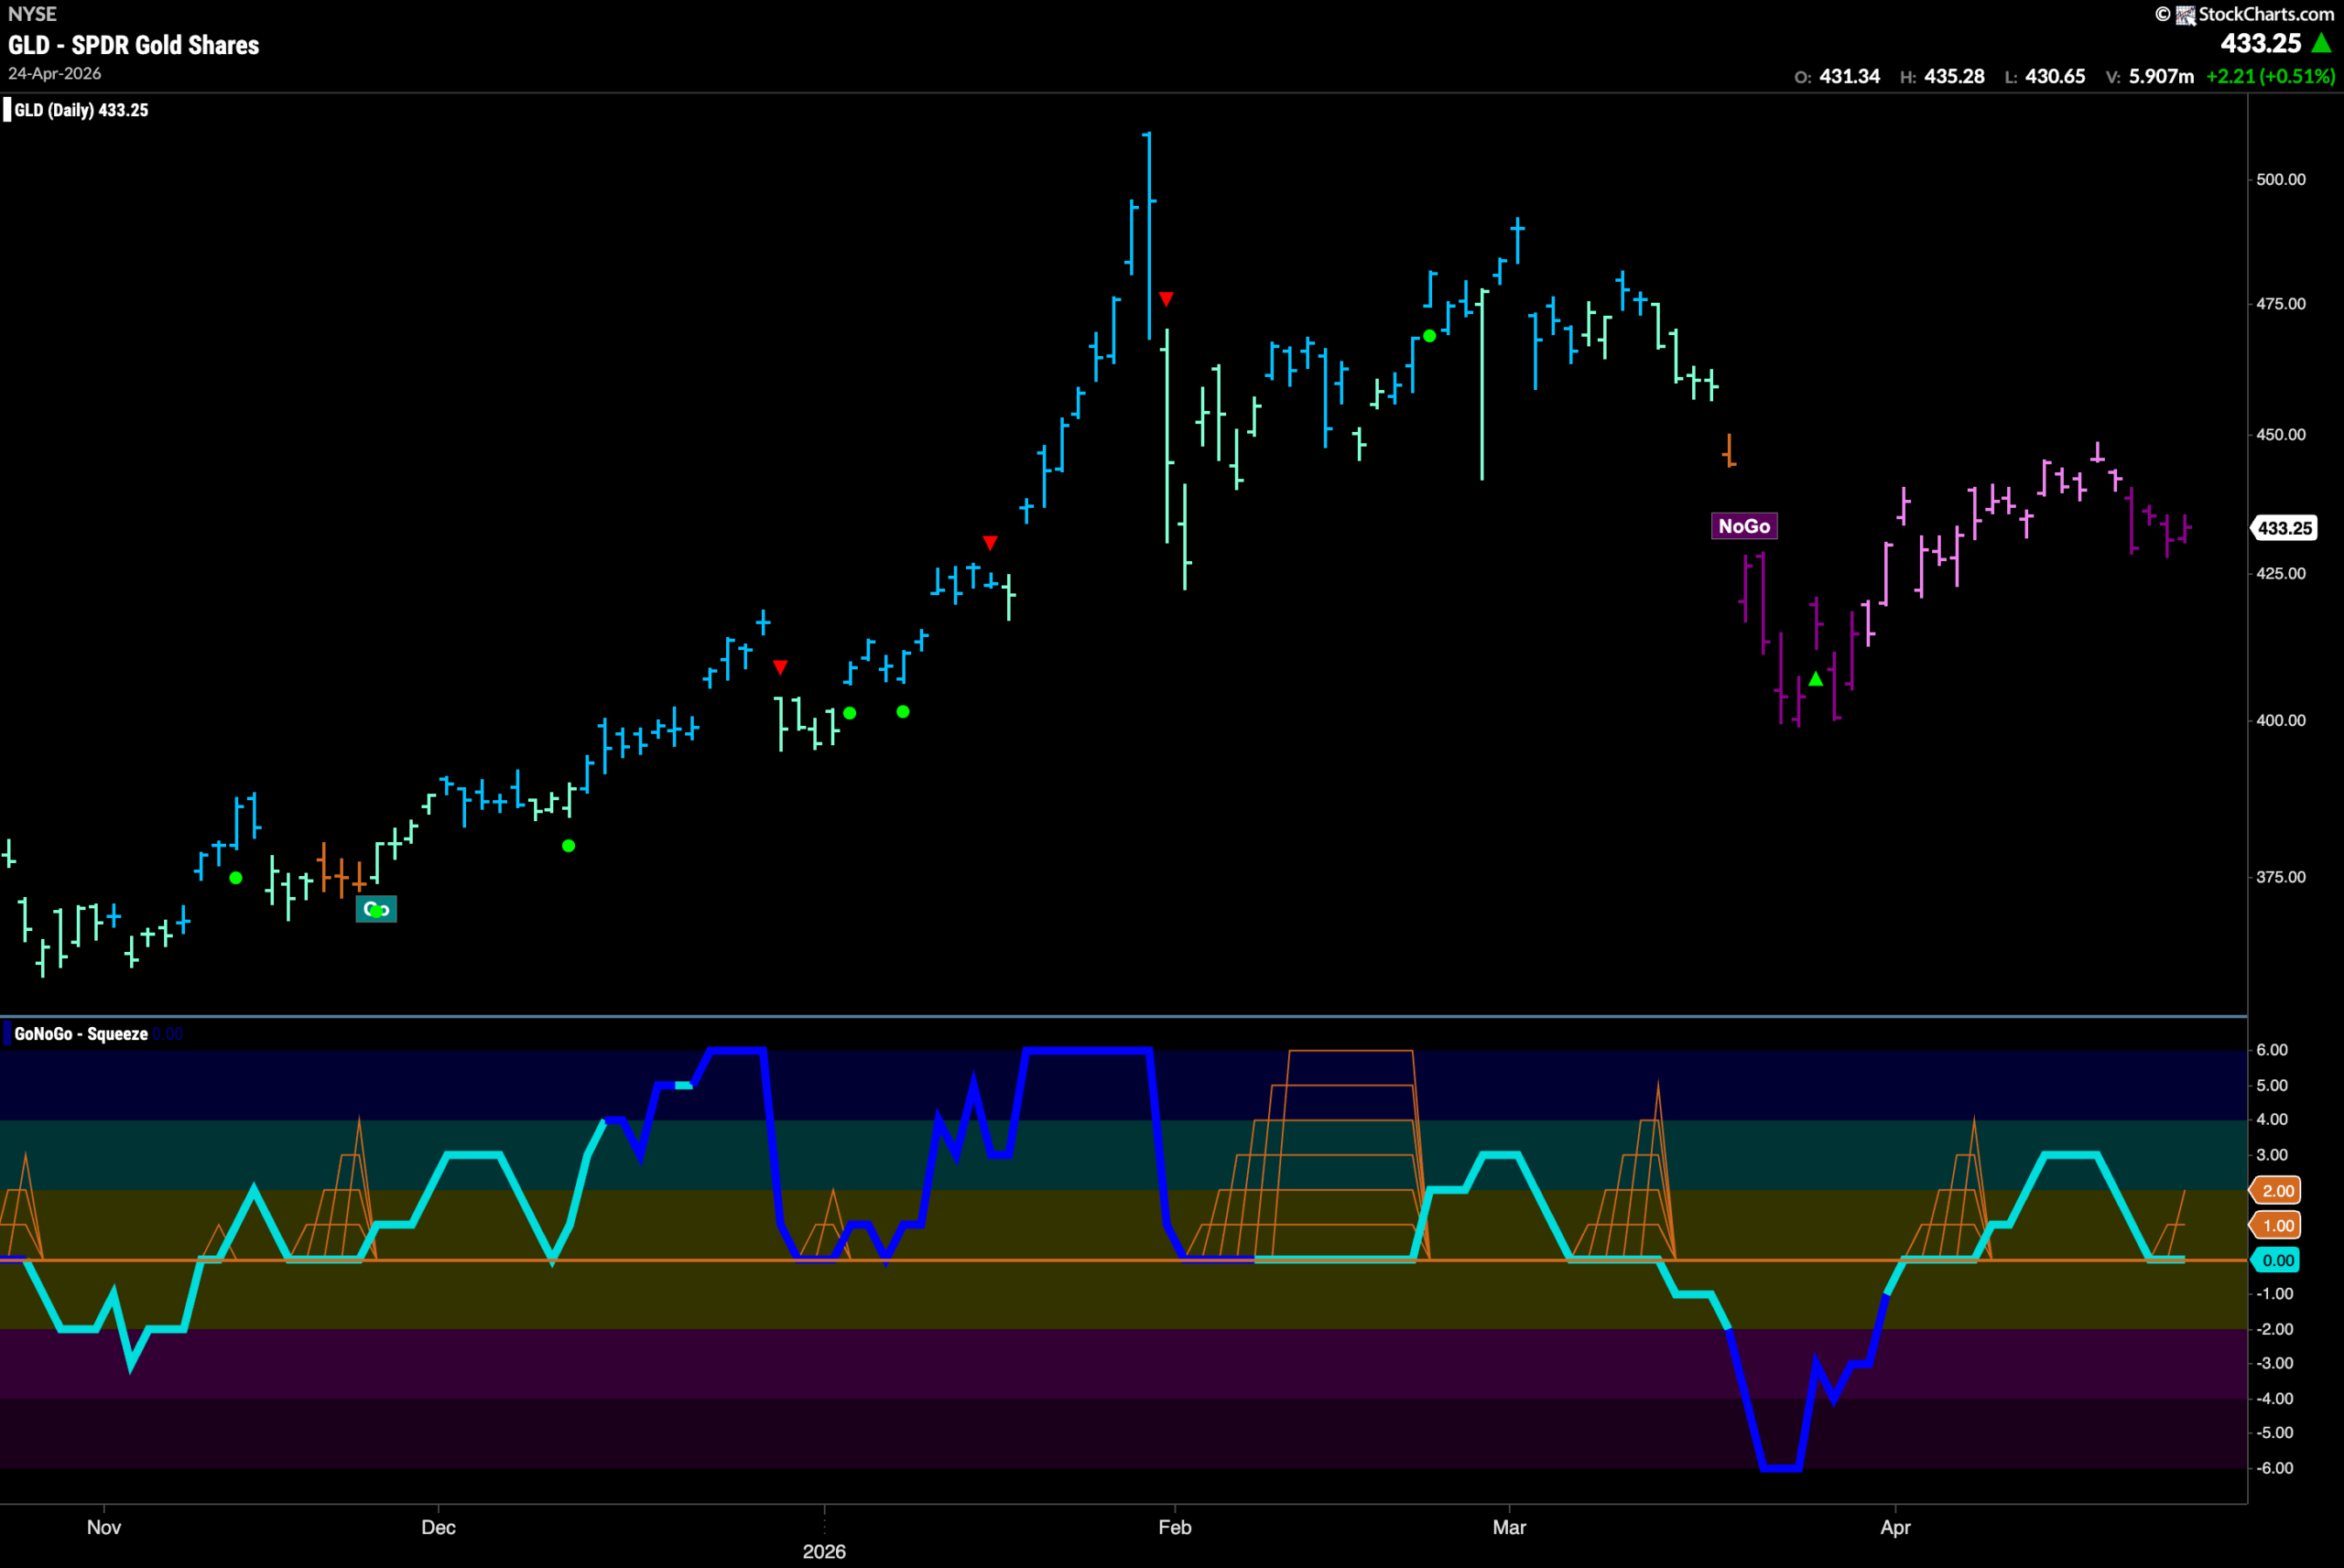This screenshot has height=1568, width=2344.
Task: Click the 475.00 price axis label
Action: pyautogui.click(x=2280, y=304)
